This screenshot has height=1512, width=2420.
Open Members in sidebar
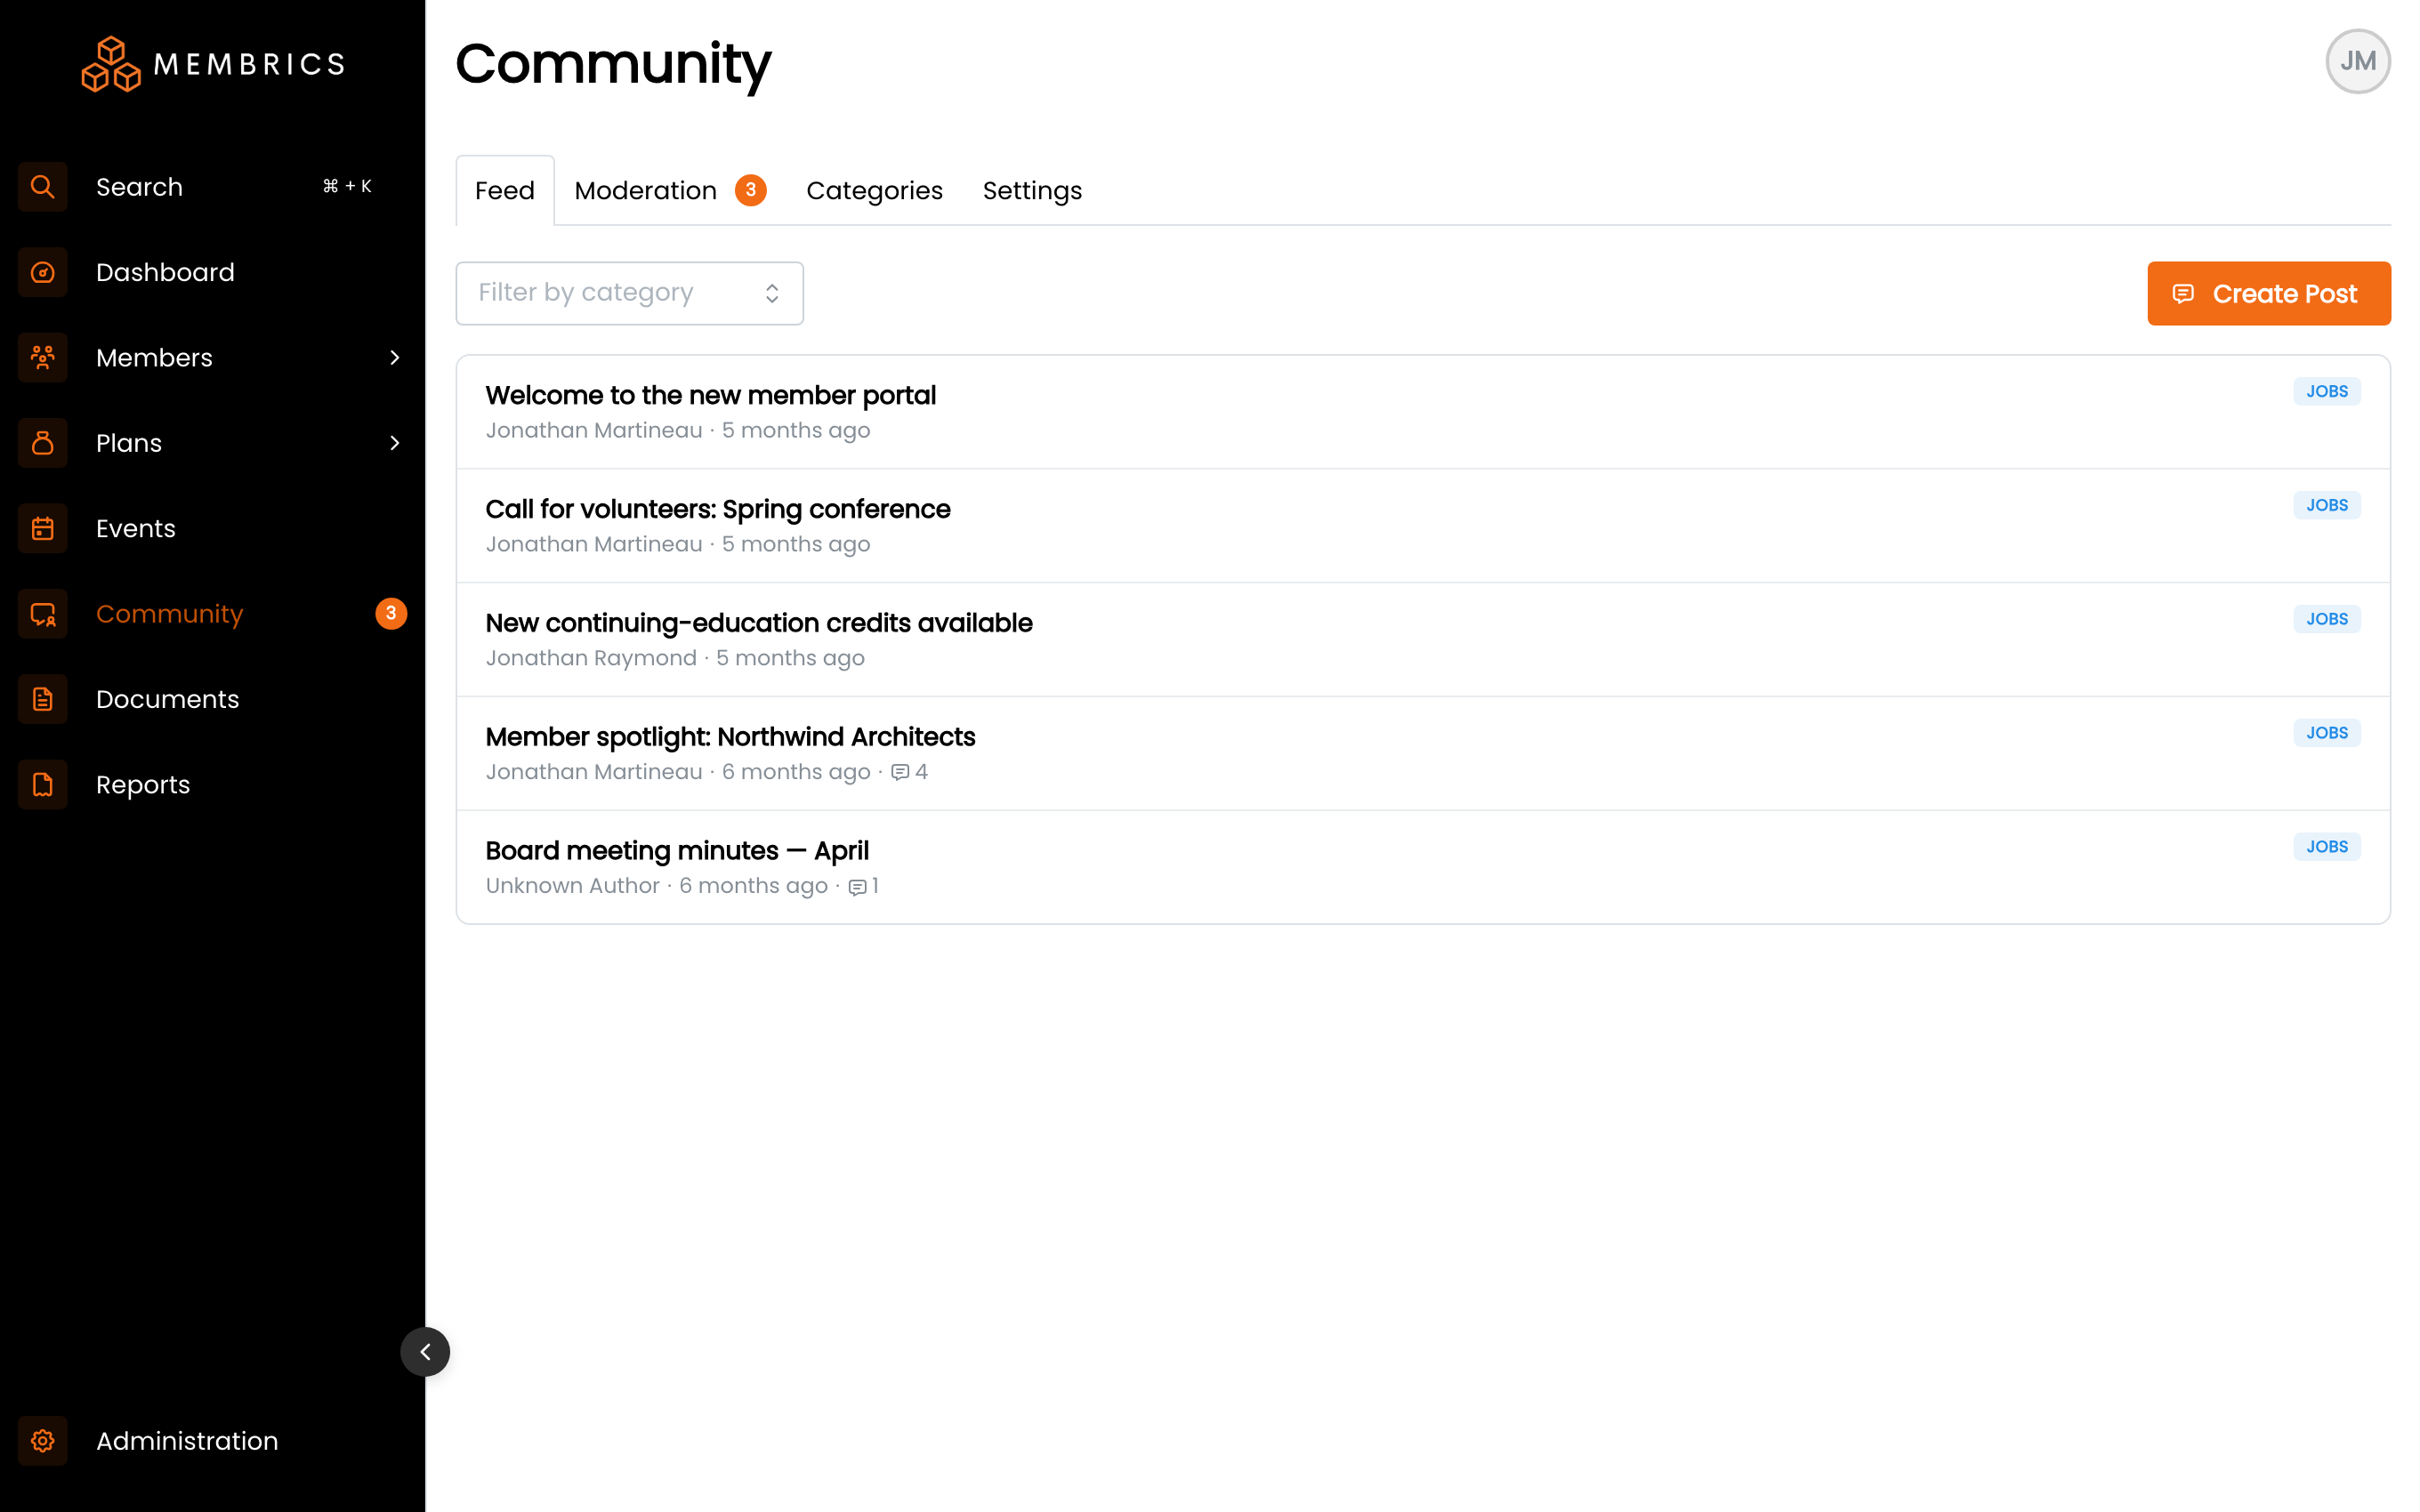(x=212, y=357)
